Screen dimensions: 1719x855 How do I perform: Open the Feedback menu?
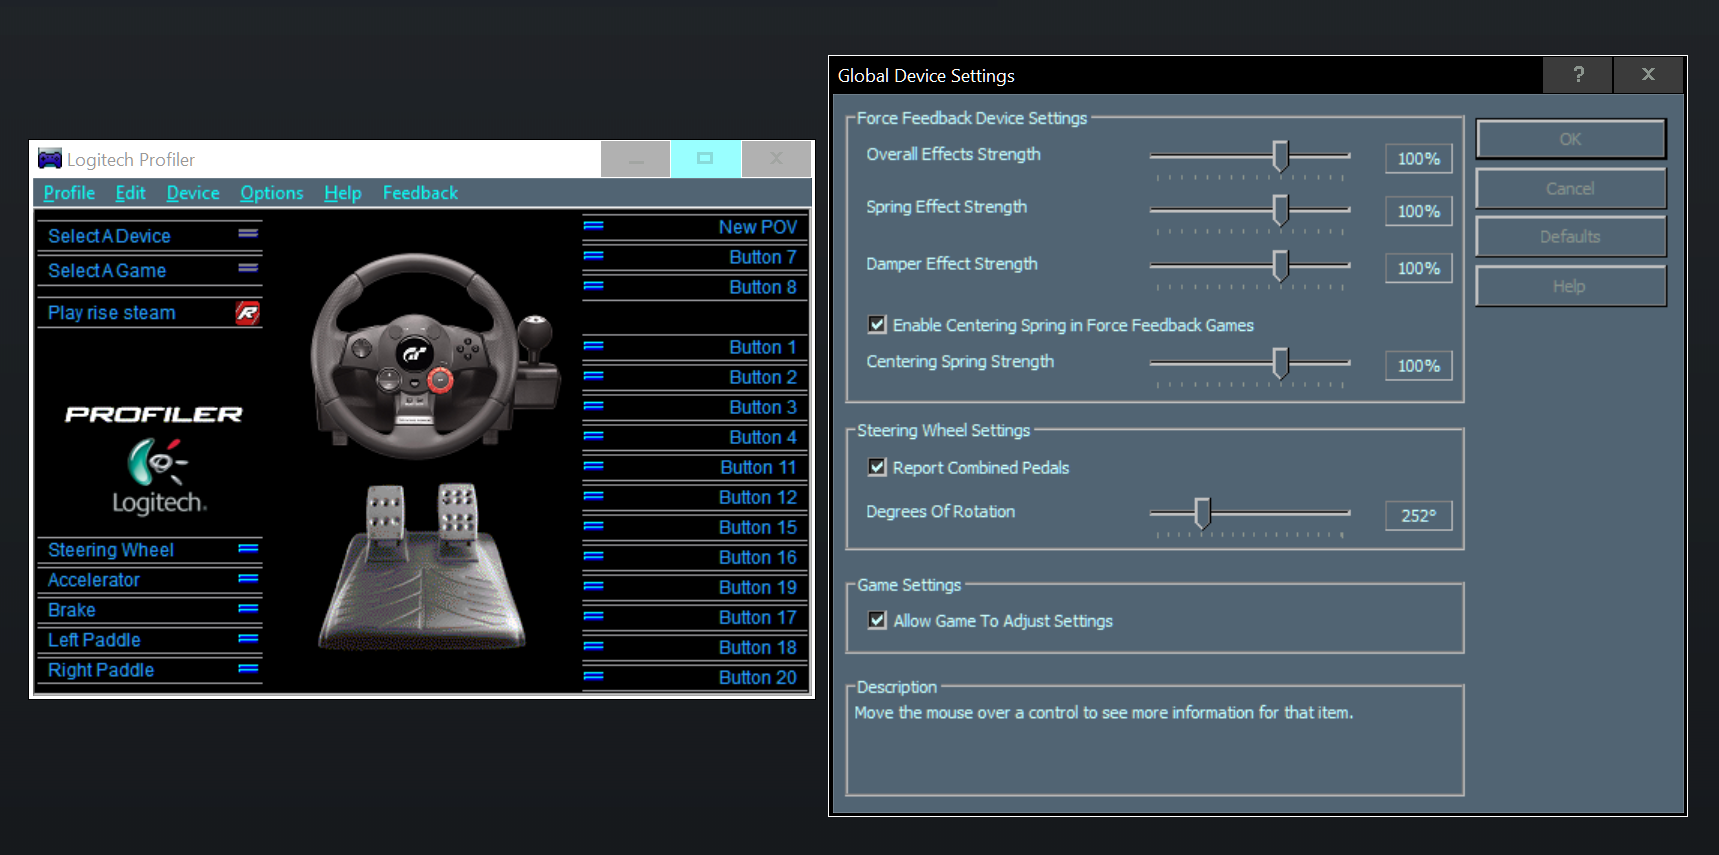click(x=420, y=193)
